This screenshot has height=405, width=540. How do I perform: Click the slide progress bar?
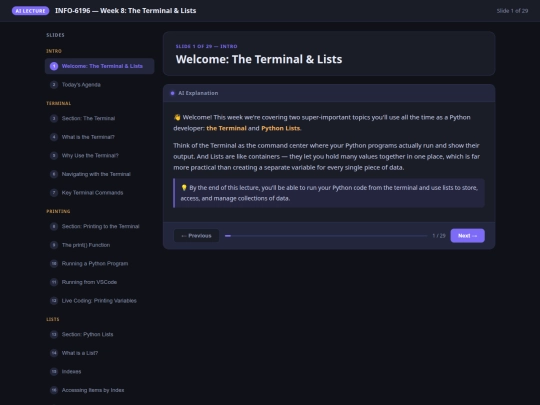point(326,236)
